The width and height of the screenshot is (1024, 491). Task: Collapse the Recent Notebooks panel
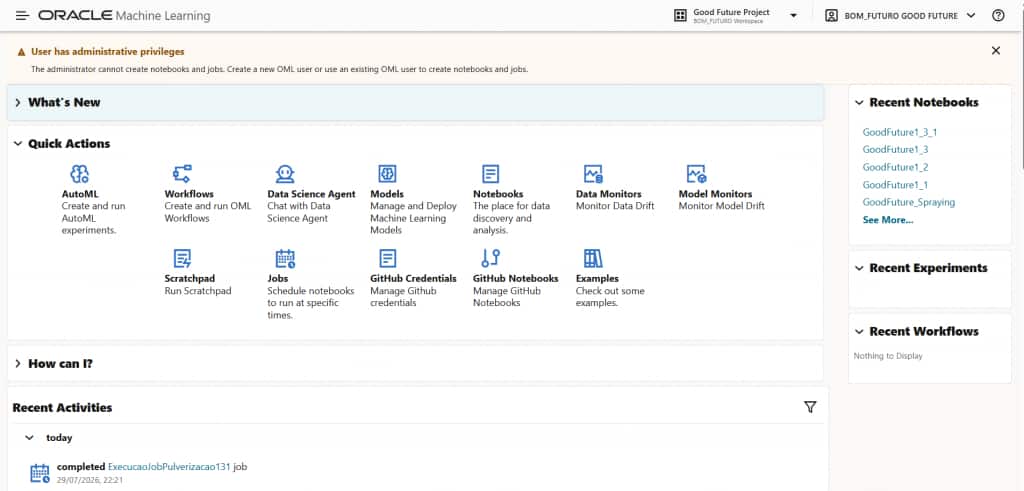click(859, 103)
